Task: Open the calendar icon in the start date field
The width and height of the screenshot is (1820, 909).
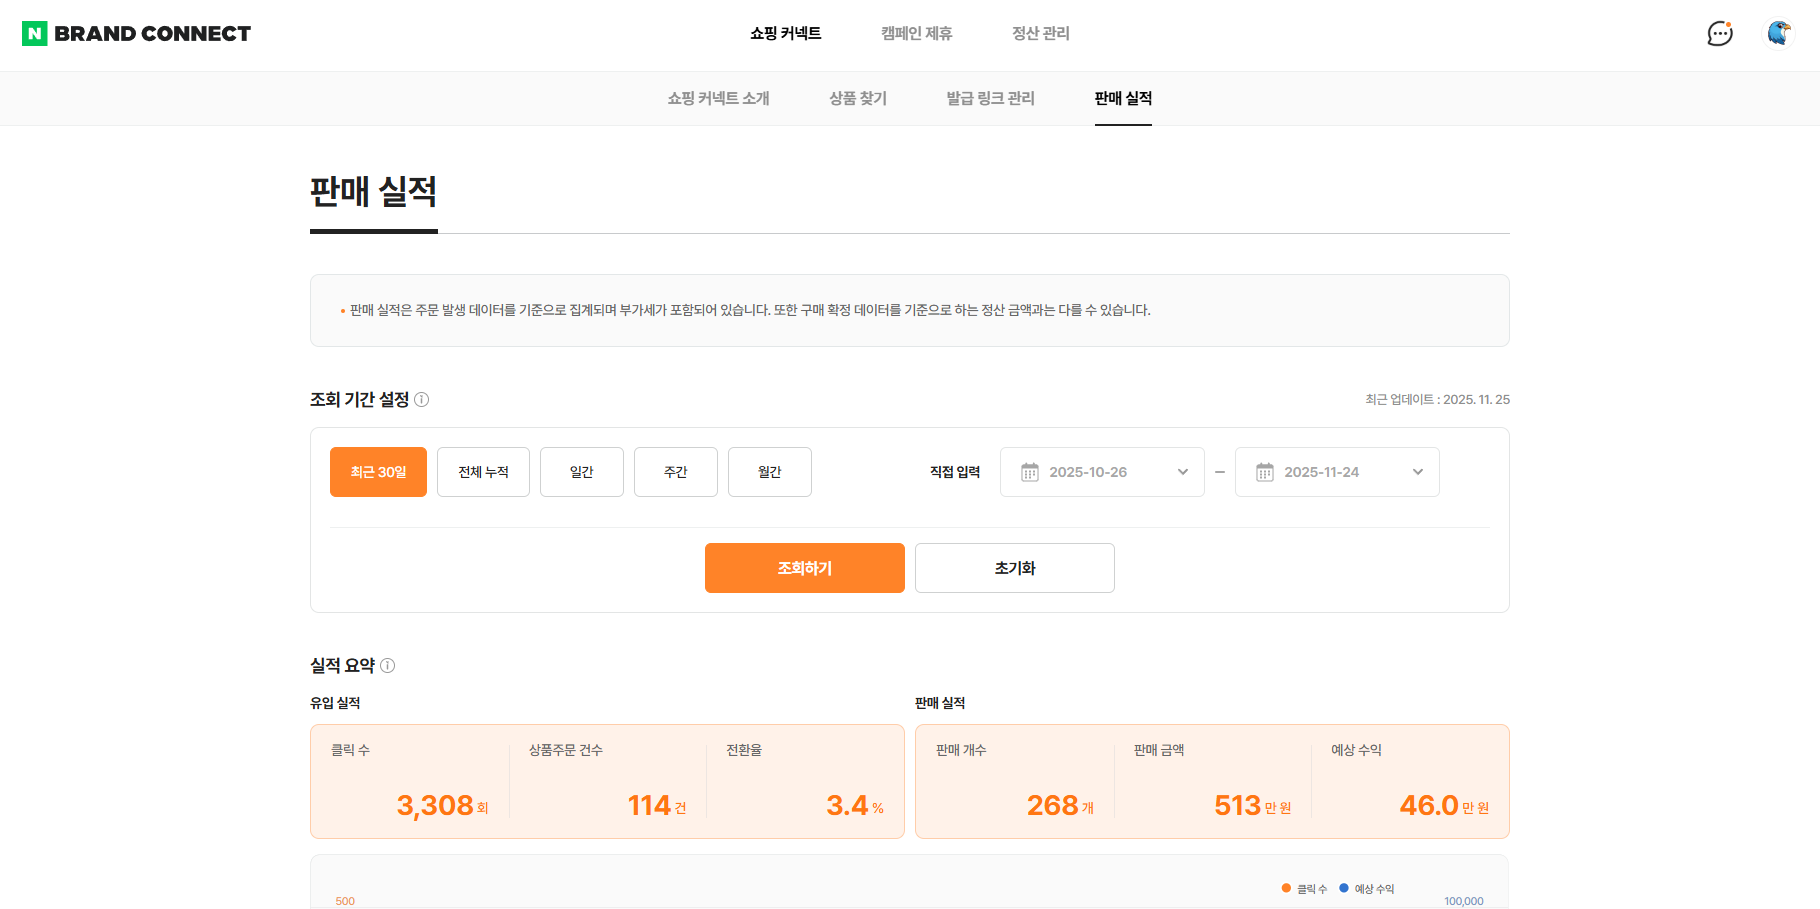Action: pos(1031,471)
